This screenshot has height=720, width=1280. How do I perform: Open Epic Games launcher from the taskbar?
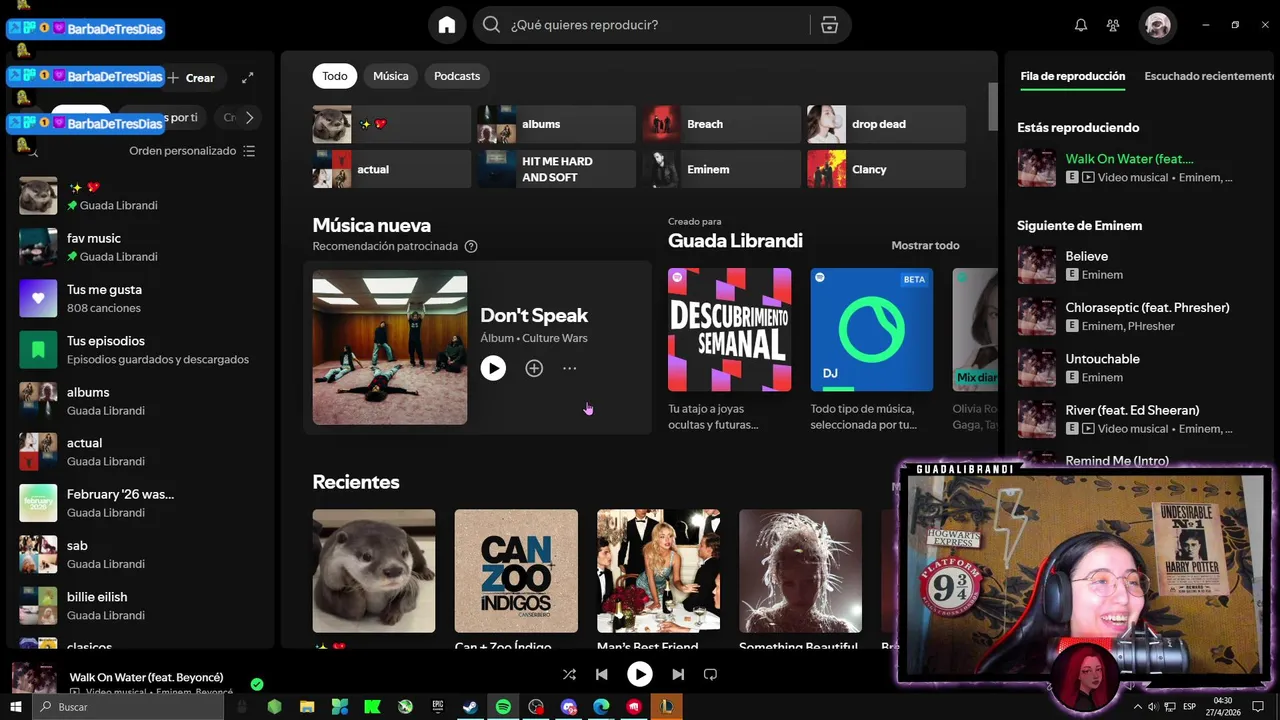(x=438, y=707)
